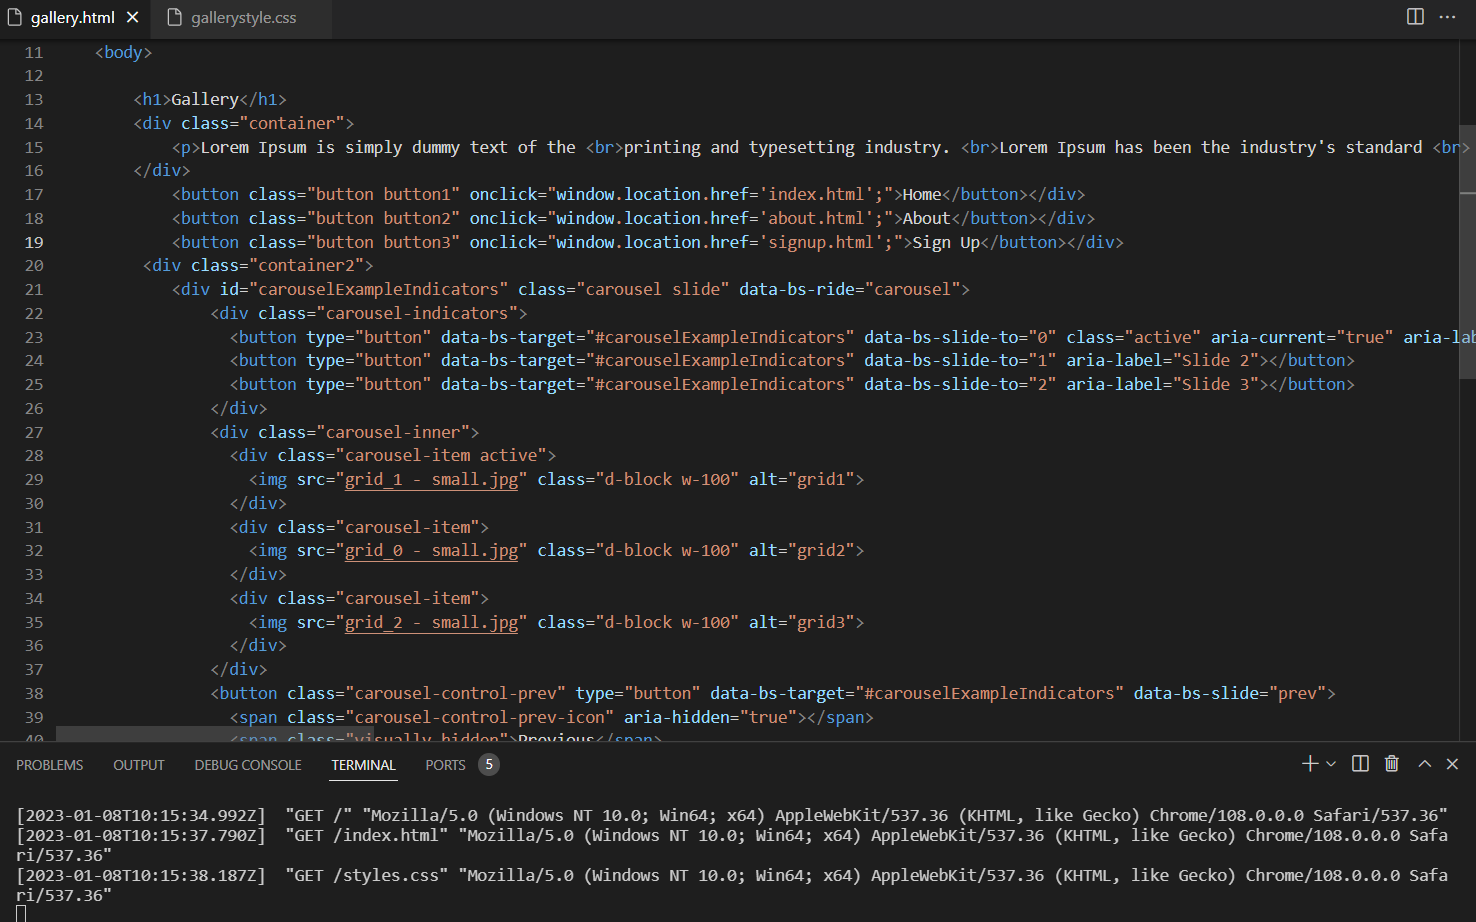Click the "carousel-item active" class value
The width and height of the screenshot is (1476, 922).
pos(441,455)
